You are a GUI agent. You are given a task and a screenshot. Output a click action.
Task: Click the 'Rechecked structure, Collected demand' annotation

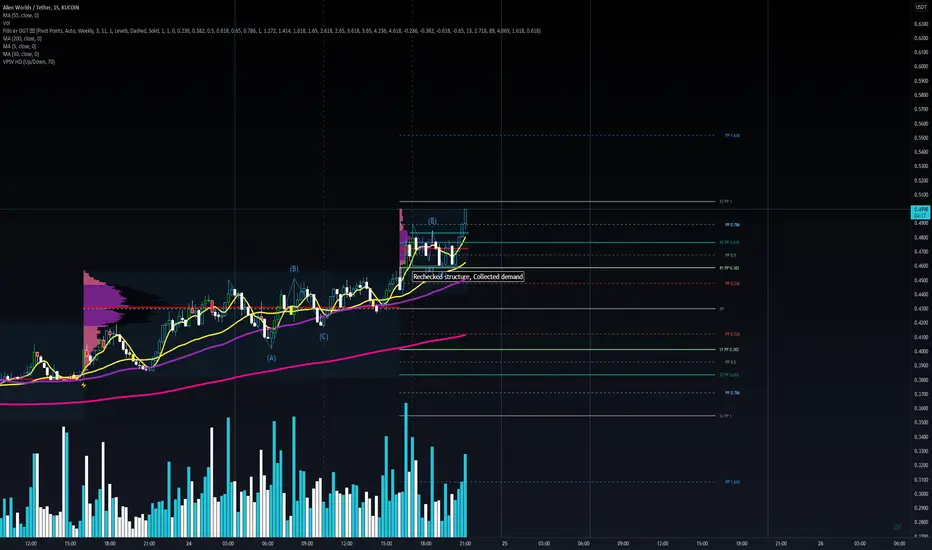click(x=468, y=276)
